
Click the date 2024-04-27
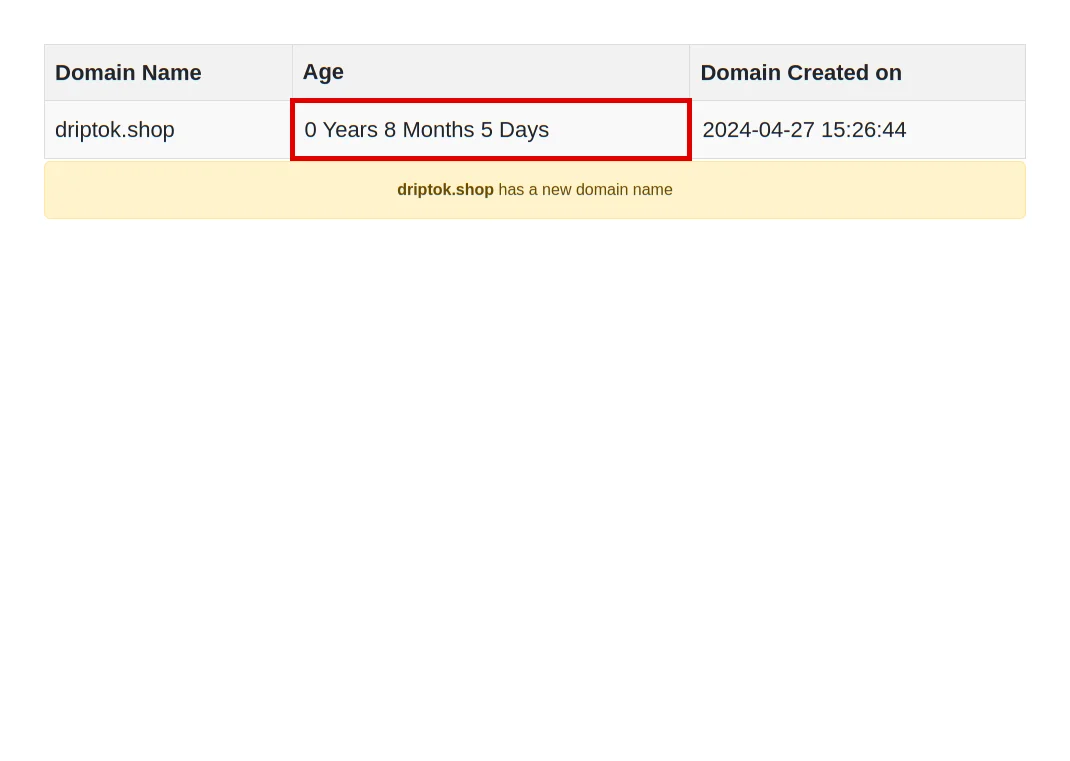[758, 130]
